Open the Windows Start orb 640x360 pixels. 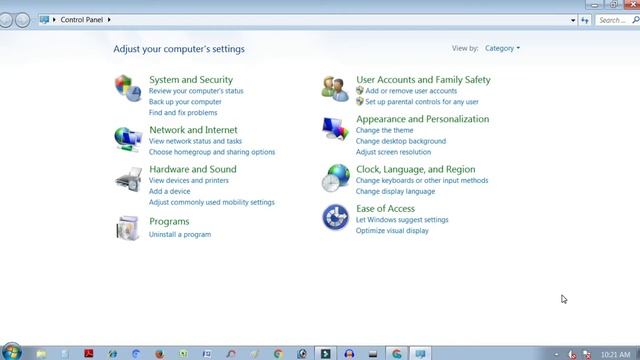click(x=11, y=351)
